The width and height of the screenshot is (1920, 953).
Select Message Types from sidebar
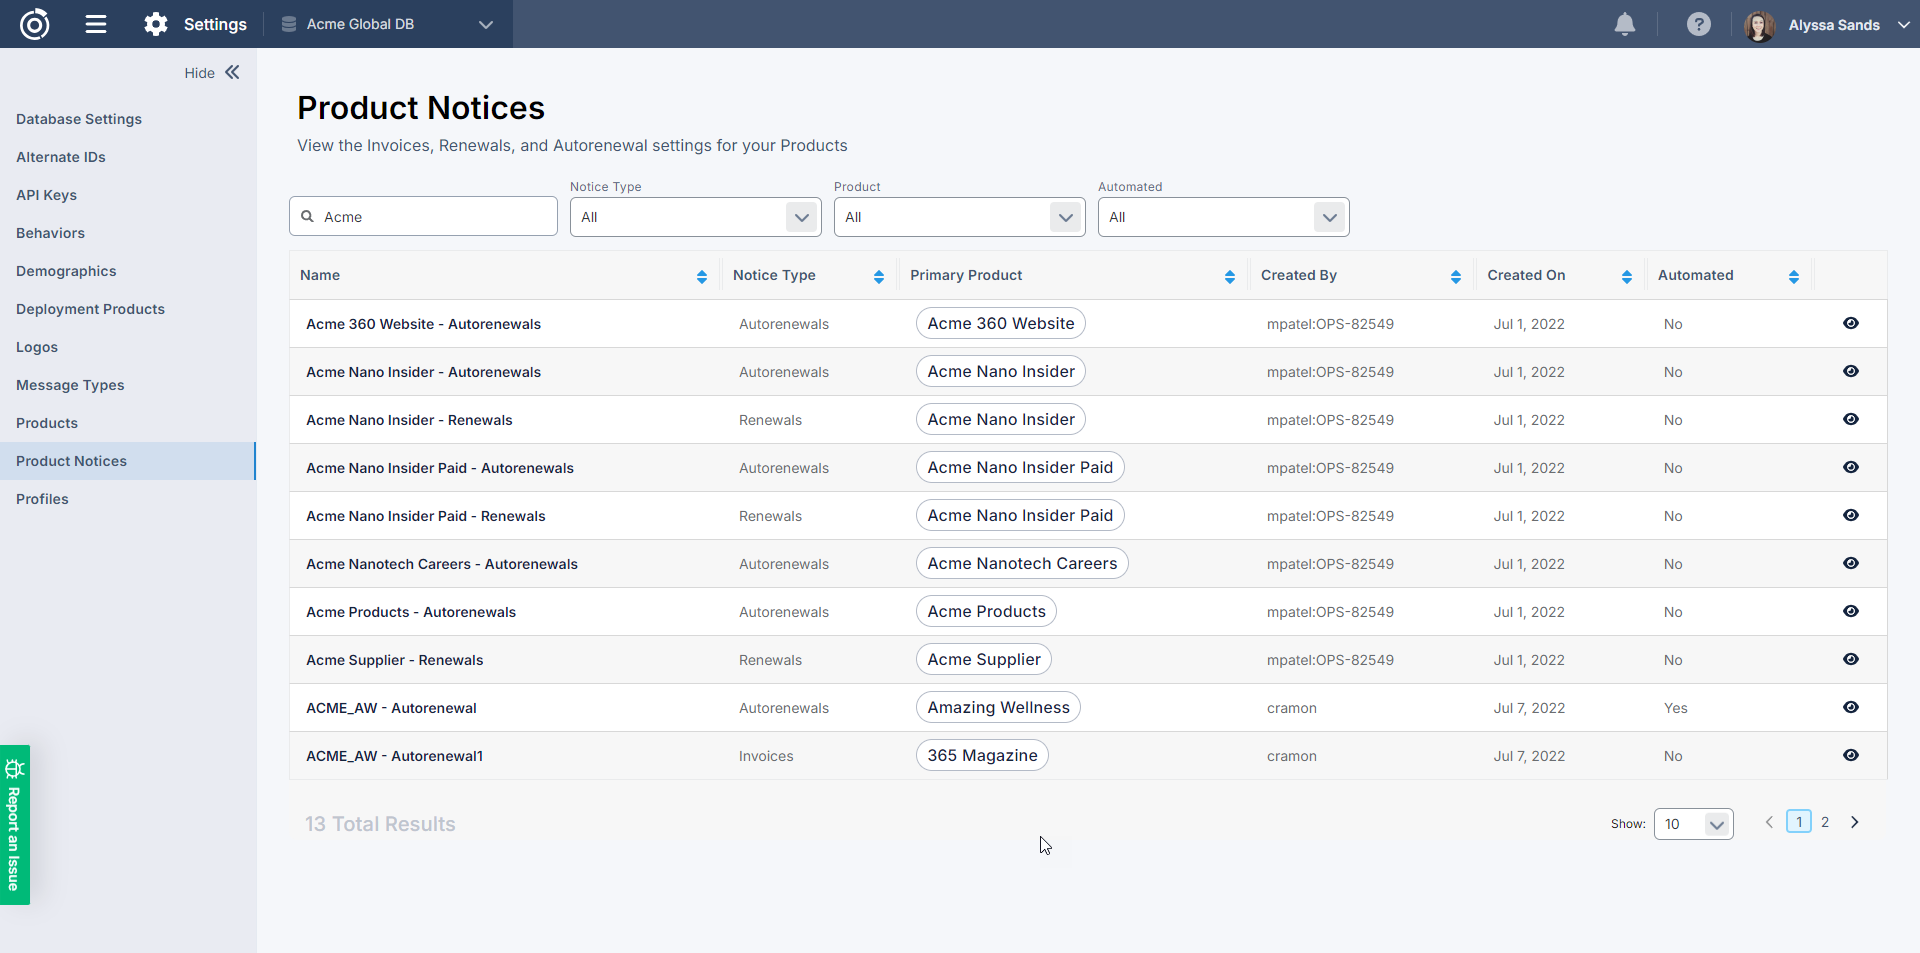70,385
